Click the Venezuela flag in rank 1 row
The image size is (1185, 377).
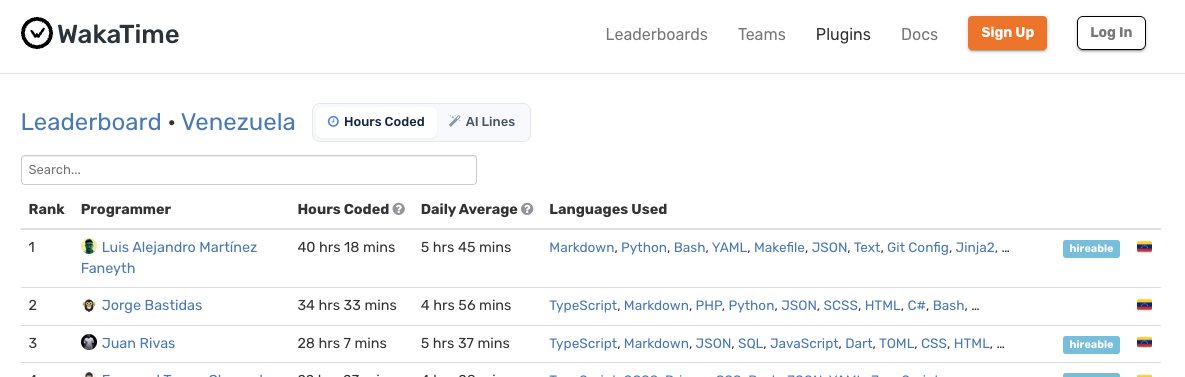coord(1144,247)
